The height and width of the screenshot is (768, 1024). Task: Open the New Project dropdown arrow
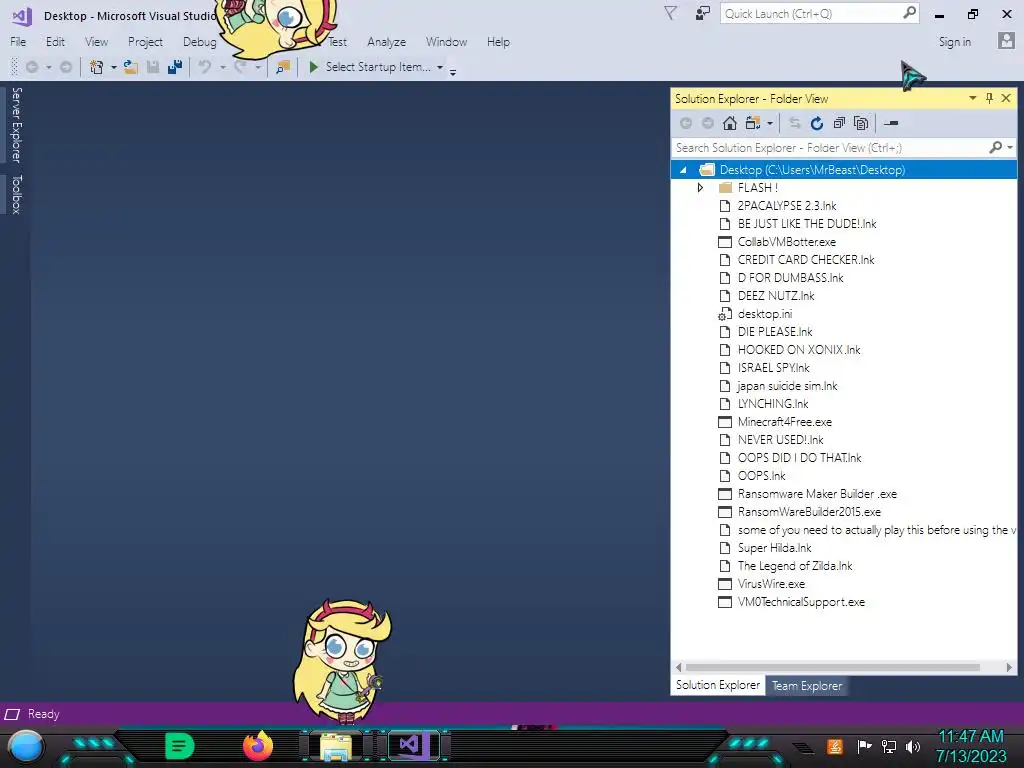tap(113, 67)
